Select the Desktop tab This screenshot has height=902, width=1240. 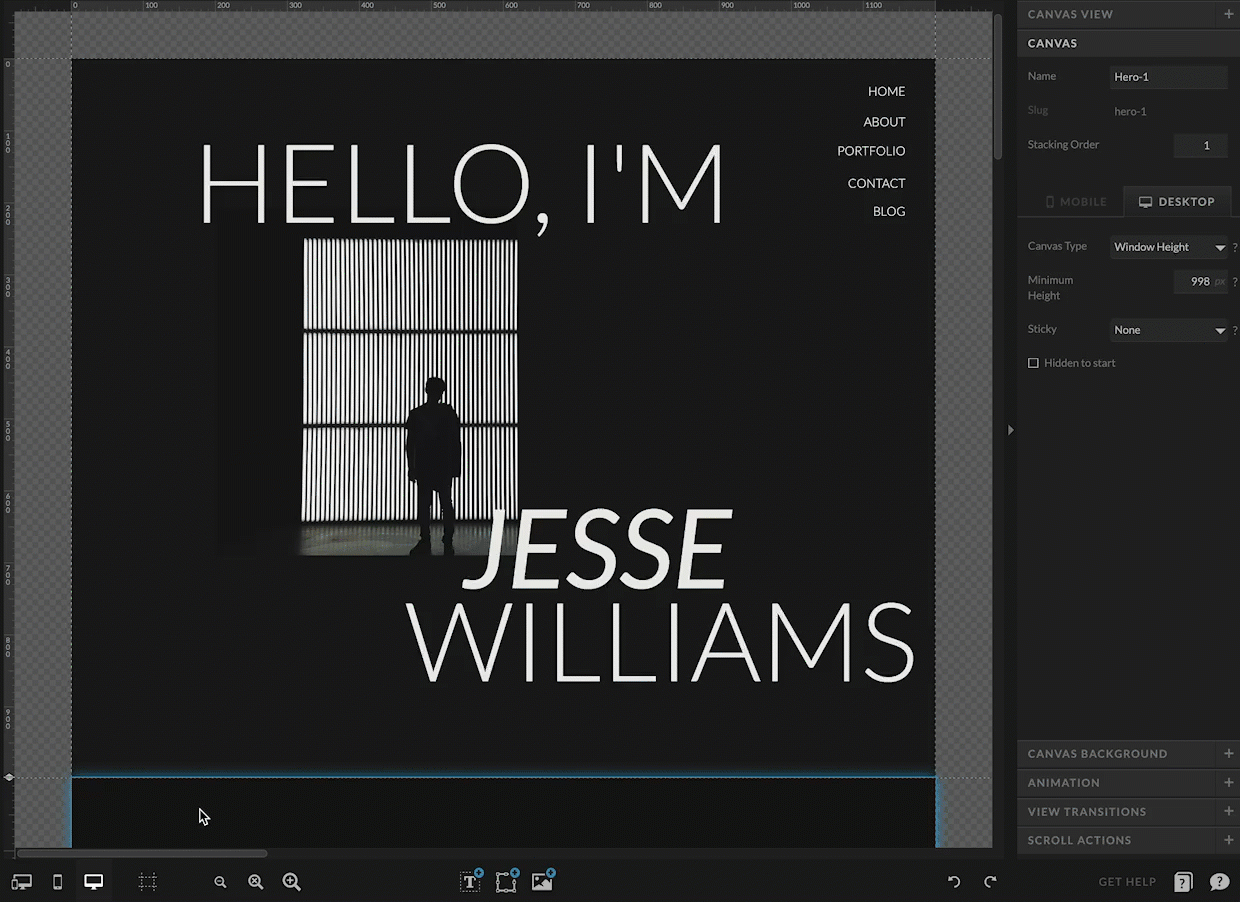[1177, 202]
